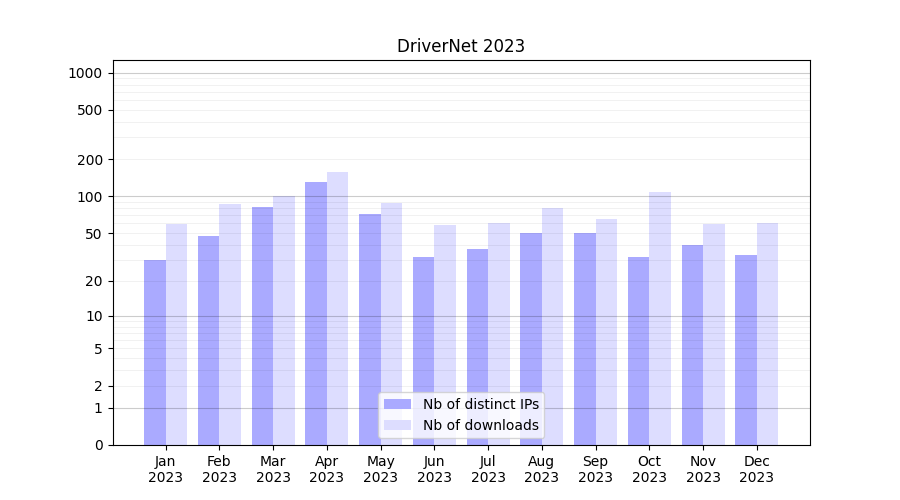This screenshot has height=500, width=900.
Task: Click the 'DriverNet 2023' chart title
Action: 460,46
